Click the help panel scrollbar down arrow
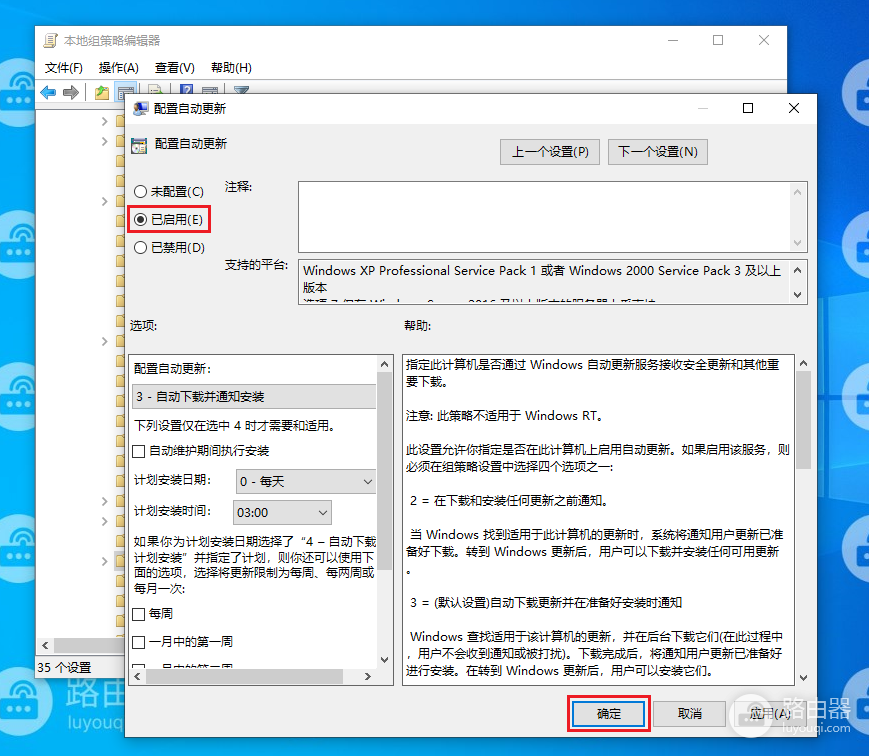Viewport: 869px width, 756px height. click(804, 677)
